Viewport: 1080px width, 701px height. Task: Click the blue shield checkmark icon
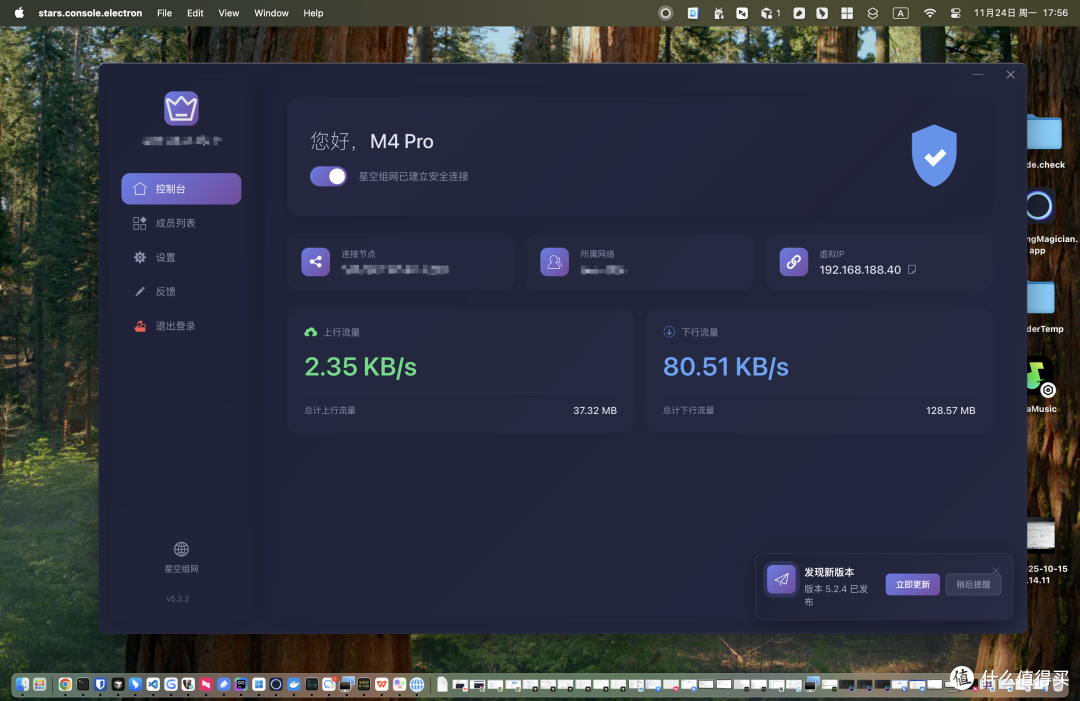point(934,156)
